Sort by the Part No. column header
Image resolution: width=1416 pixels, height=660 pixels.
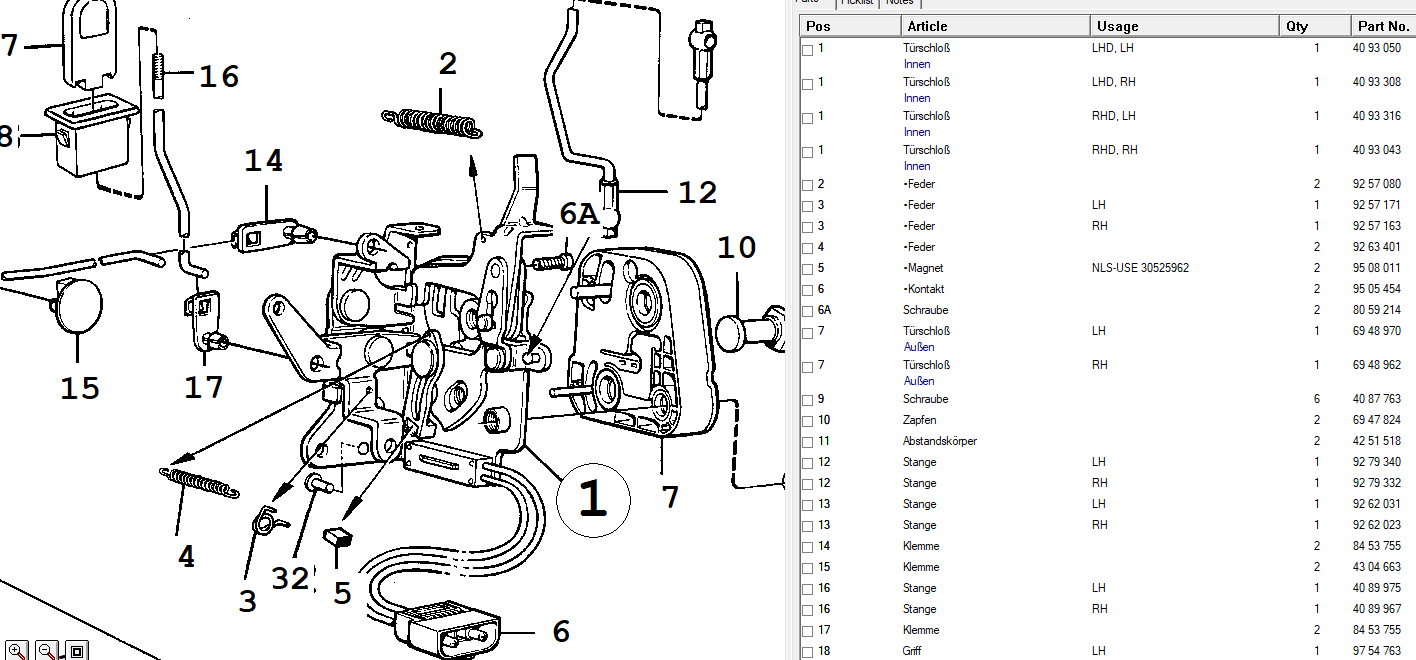tap(1384, 26)
